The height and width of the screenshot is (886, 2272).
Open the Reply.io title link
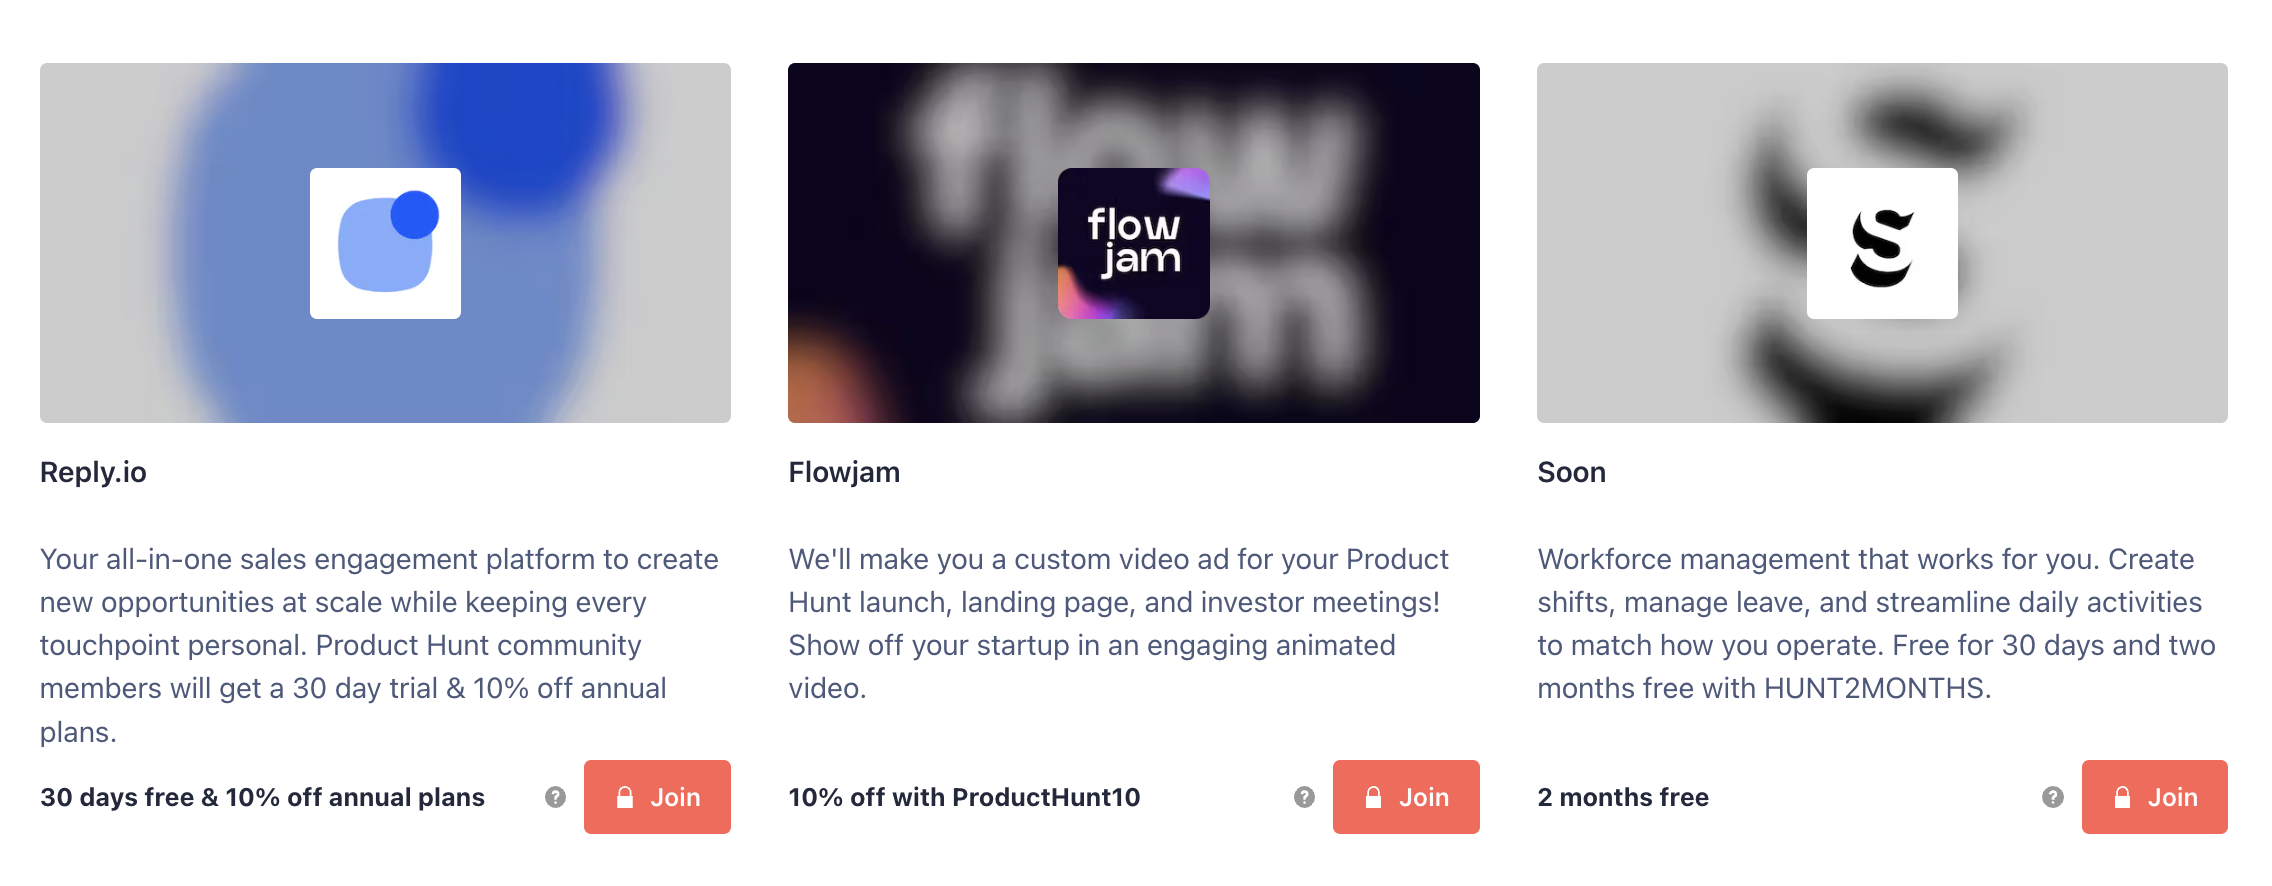click(x=93, y=472)
